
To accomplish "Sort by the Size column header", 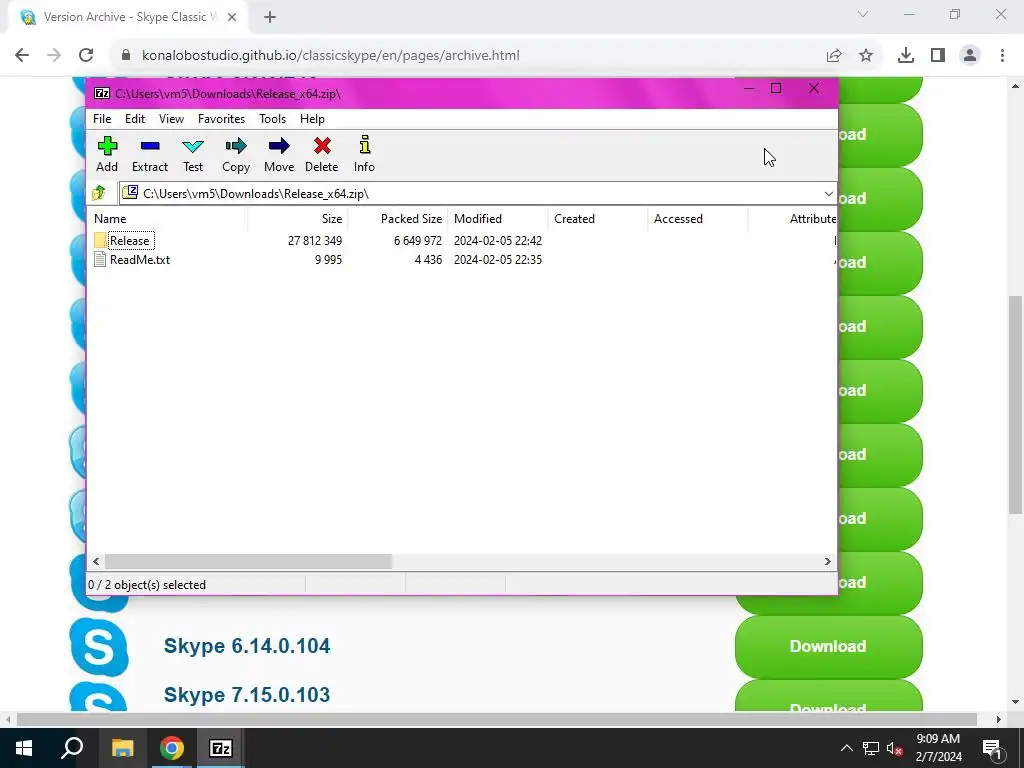I will [x=298, y=219].
